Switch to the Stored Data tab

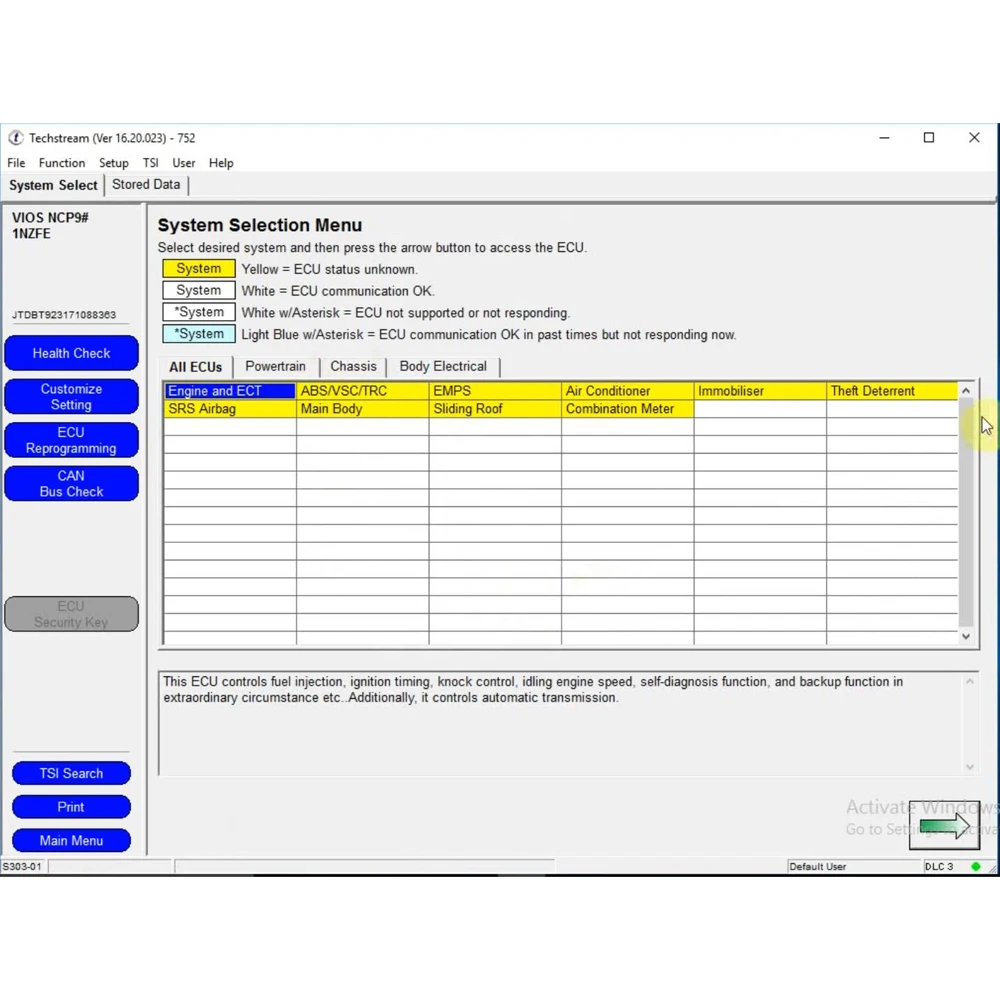[146, 184]
